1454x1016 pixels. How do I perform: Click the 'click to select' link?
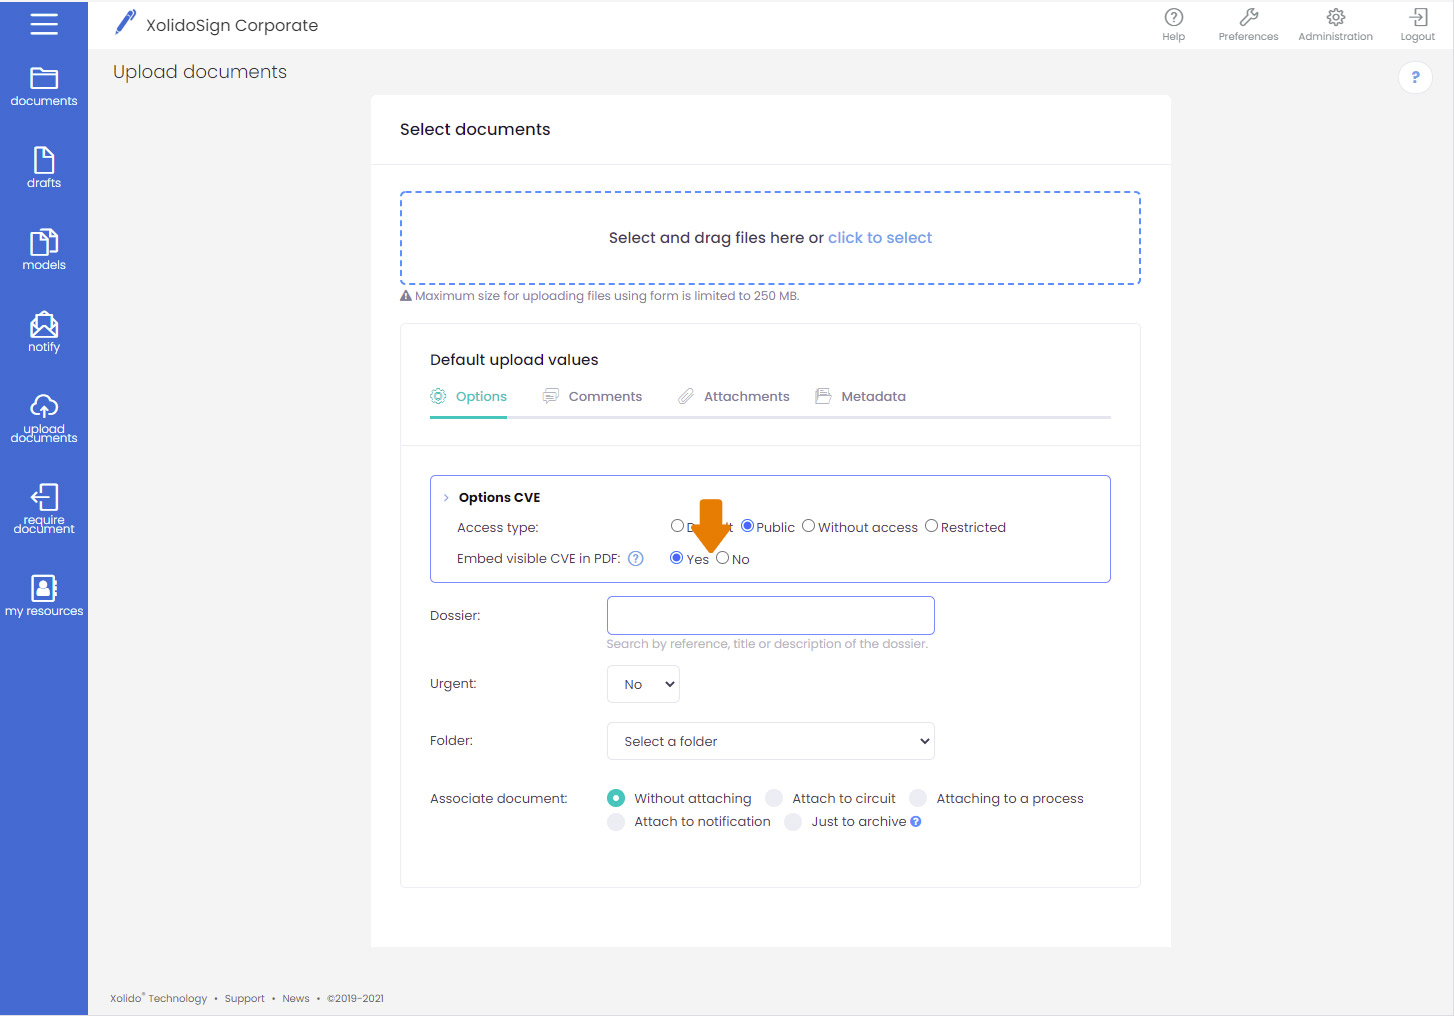pyautogui.click(x=880, y=238)
